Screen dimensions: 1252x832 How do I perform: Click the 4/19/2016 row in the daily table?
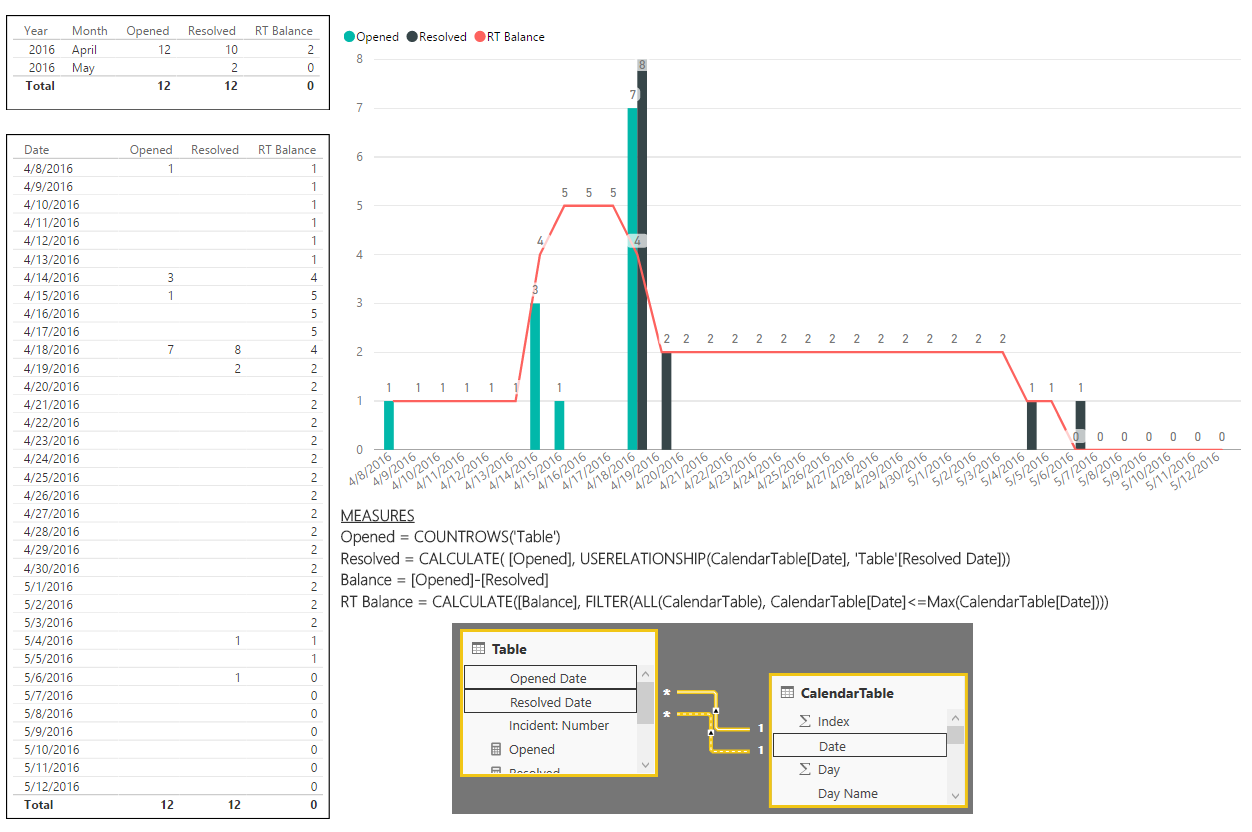(x=169, y=368)
